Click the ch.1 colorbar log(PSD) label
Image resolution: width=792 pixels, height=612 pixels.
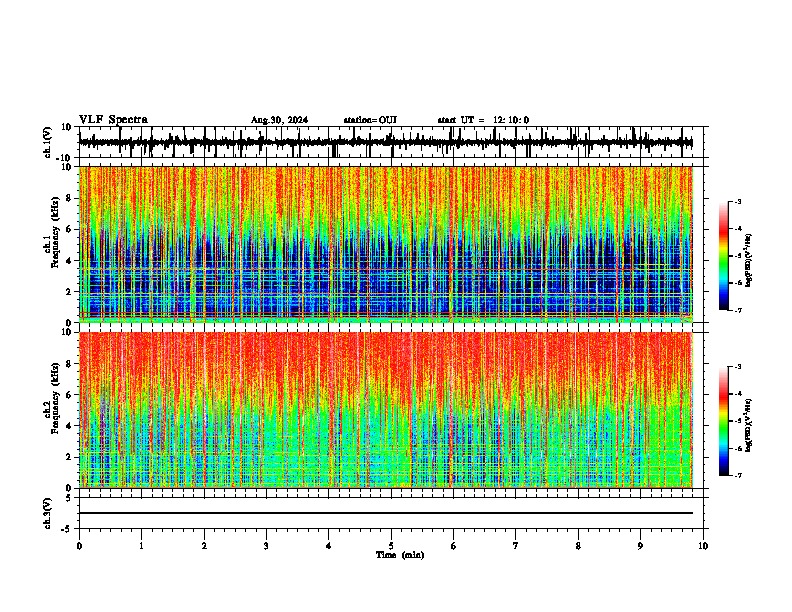(x=749, y=260)
